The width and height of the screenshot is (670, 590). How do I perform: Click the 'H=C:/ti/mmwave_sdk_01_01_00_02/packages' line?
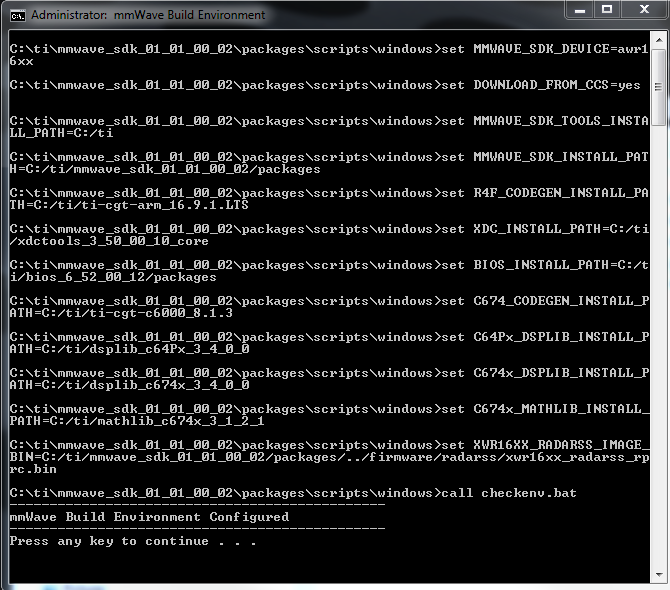[x=165, y=169]
